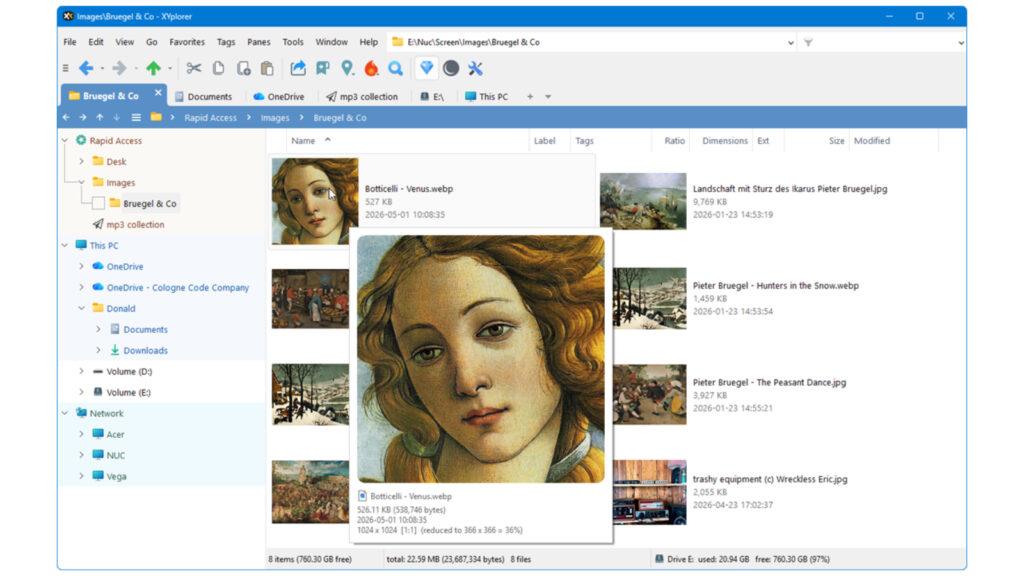This screenshot has width=1024, height=576.
Task: Expand the Volume (D:) node
Action: click(82, 371)
